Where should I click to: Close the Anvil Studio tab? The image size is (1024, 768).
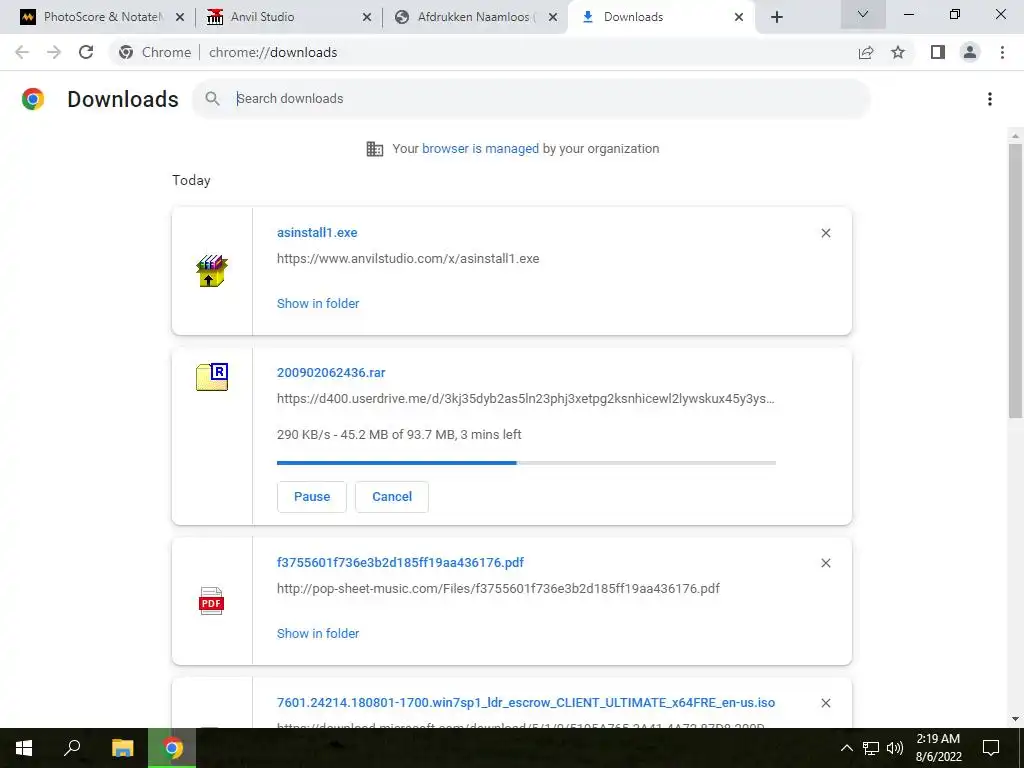click(367, 17)
